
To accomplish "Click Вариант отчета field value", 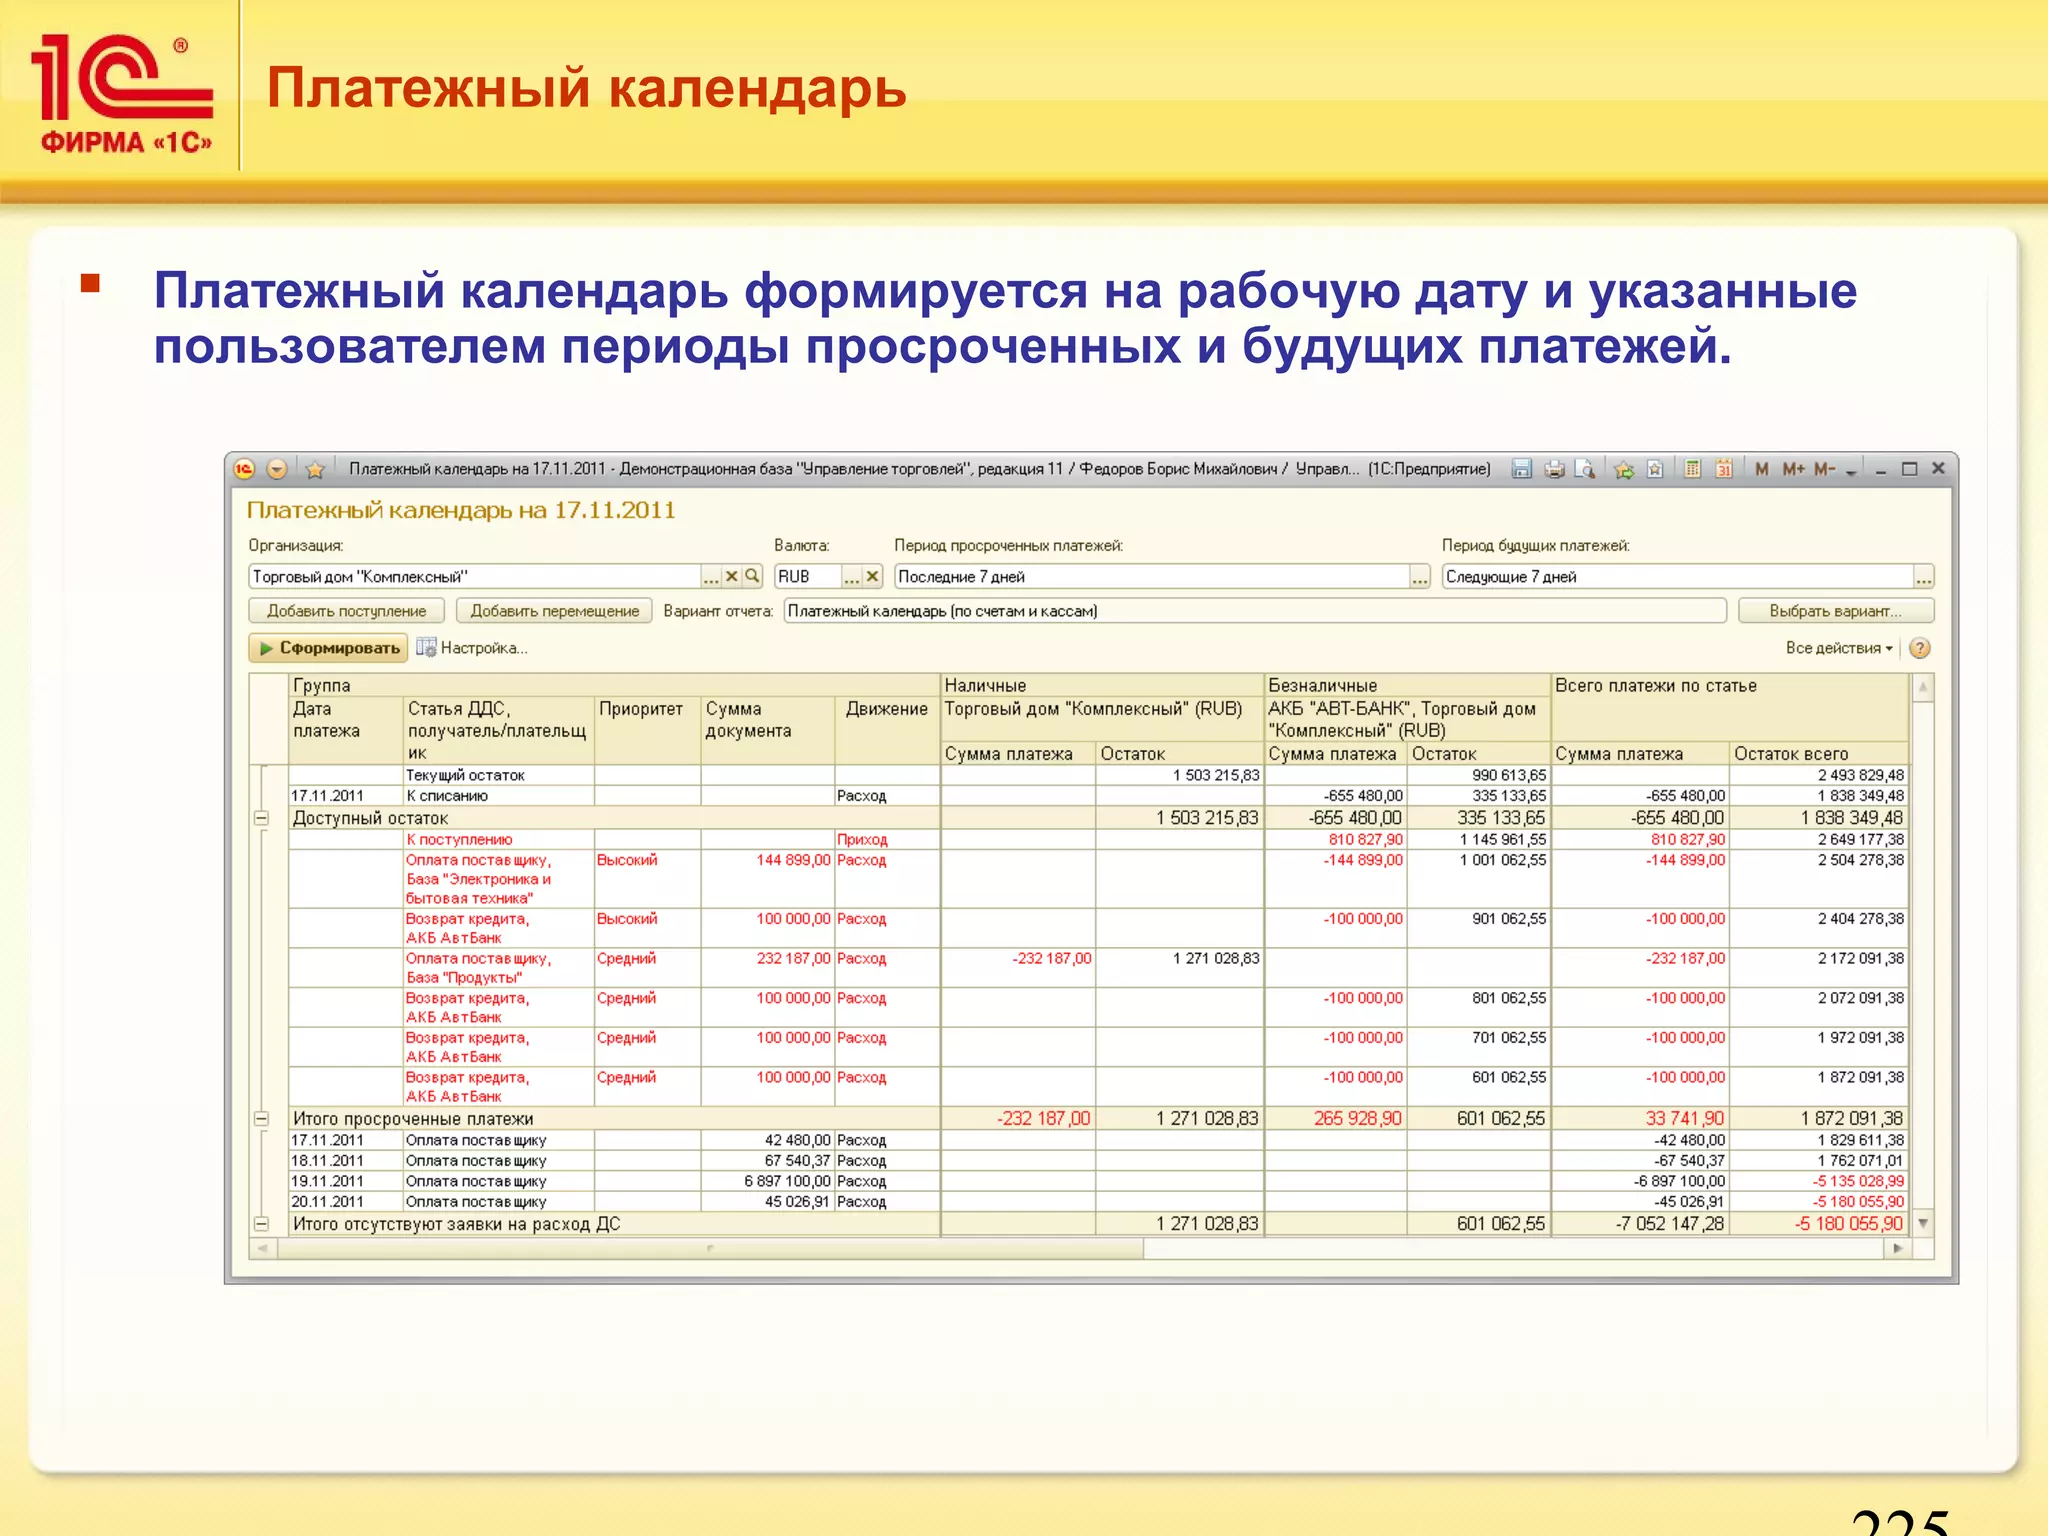I will tap(1255, 611).
